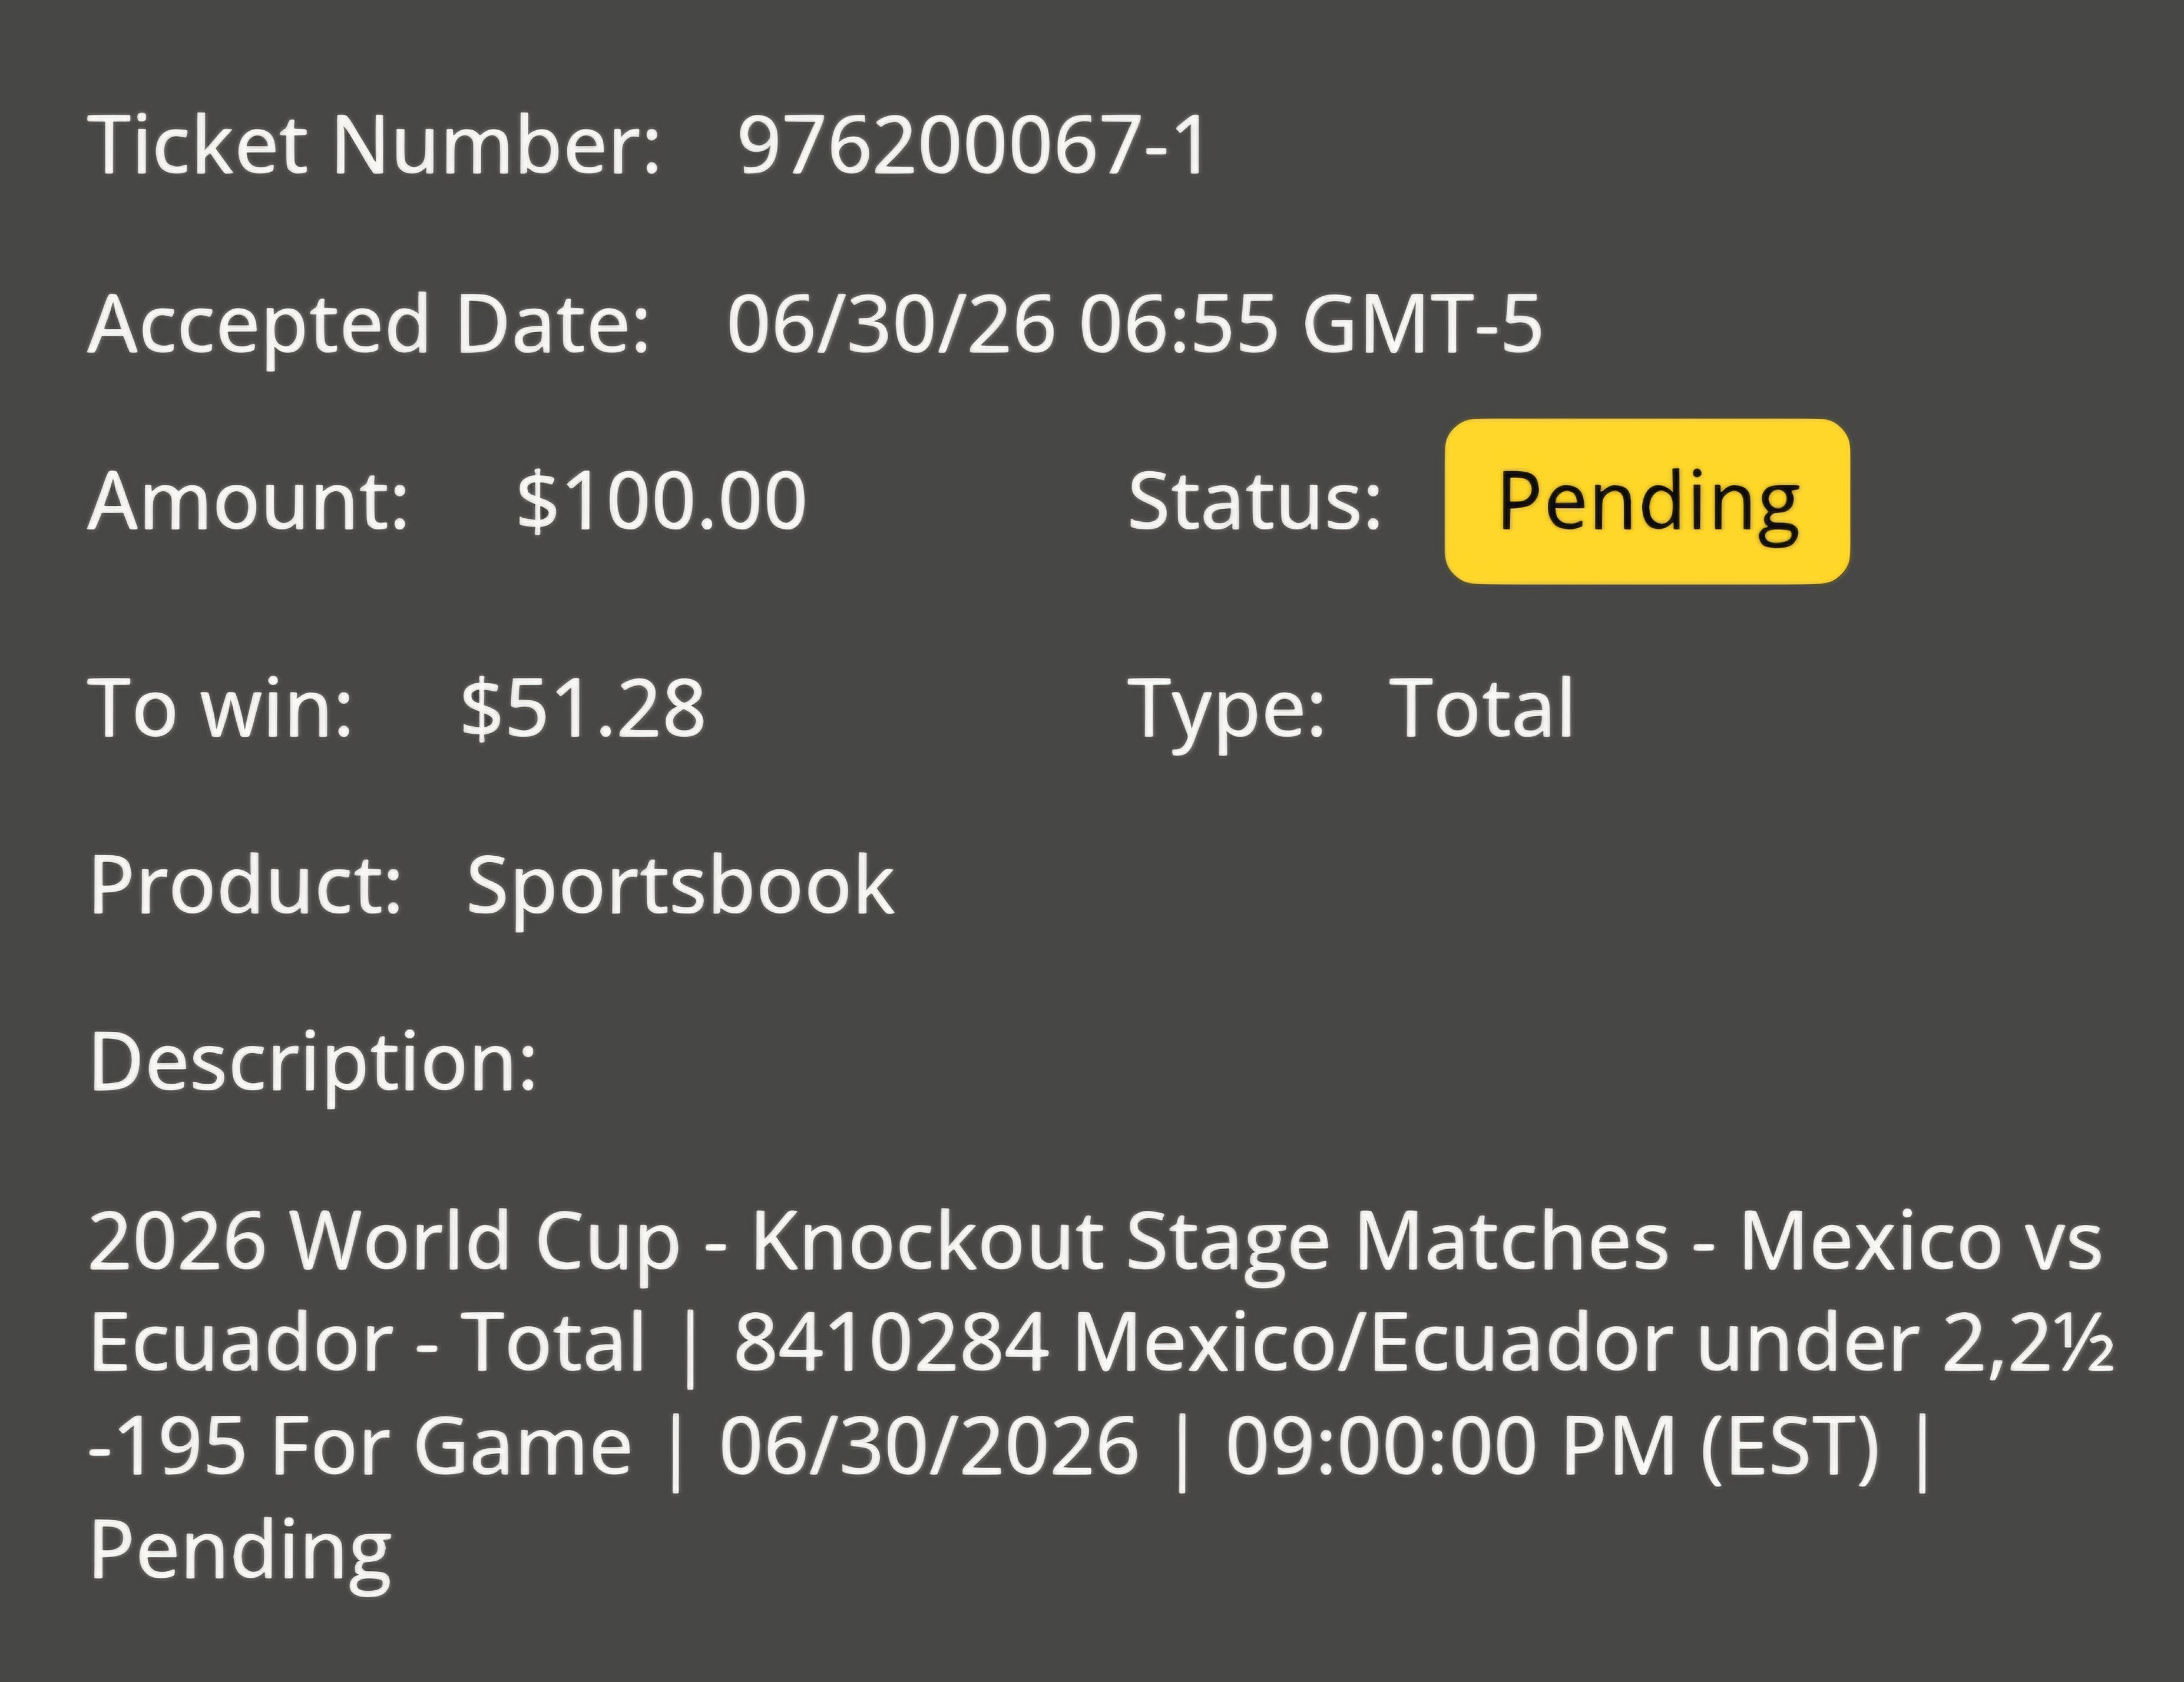Click the Status label
2184x1682 pixels.
(1254, 501)
